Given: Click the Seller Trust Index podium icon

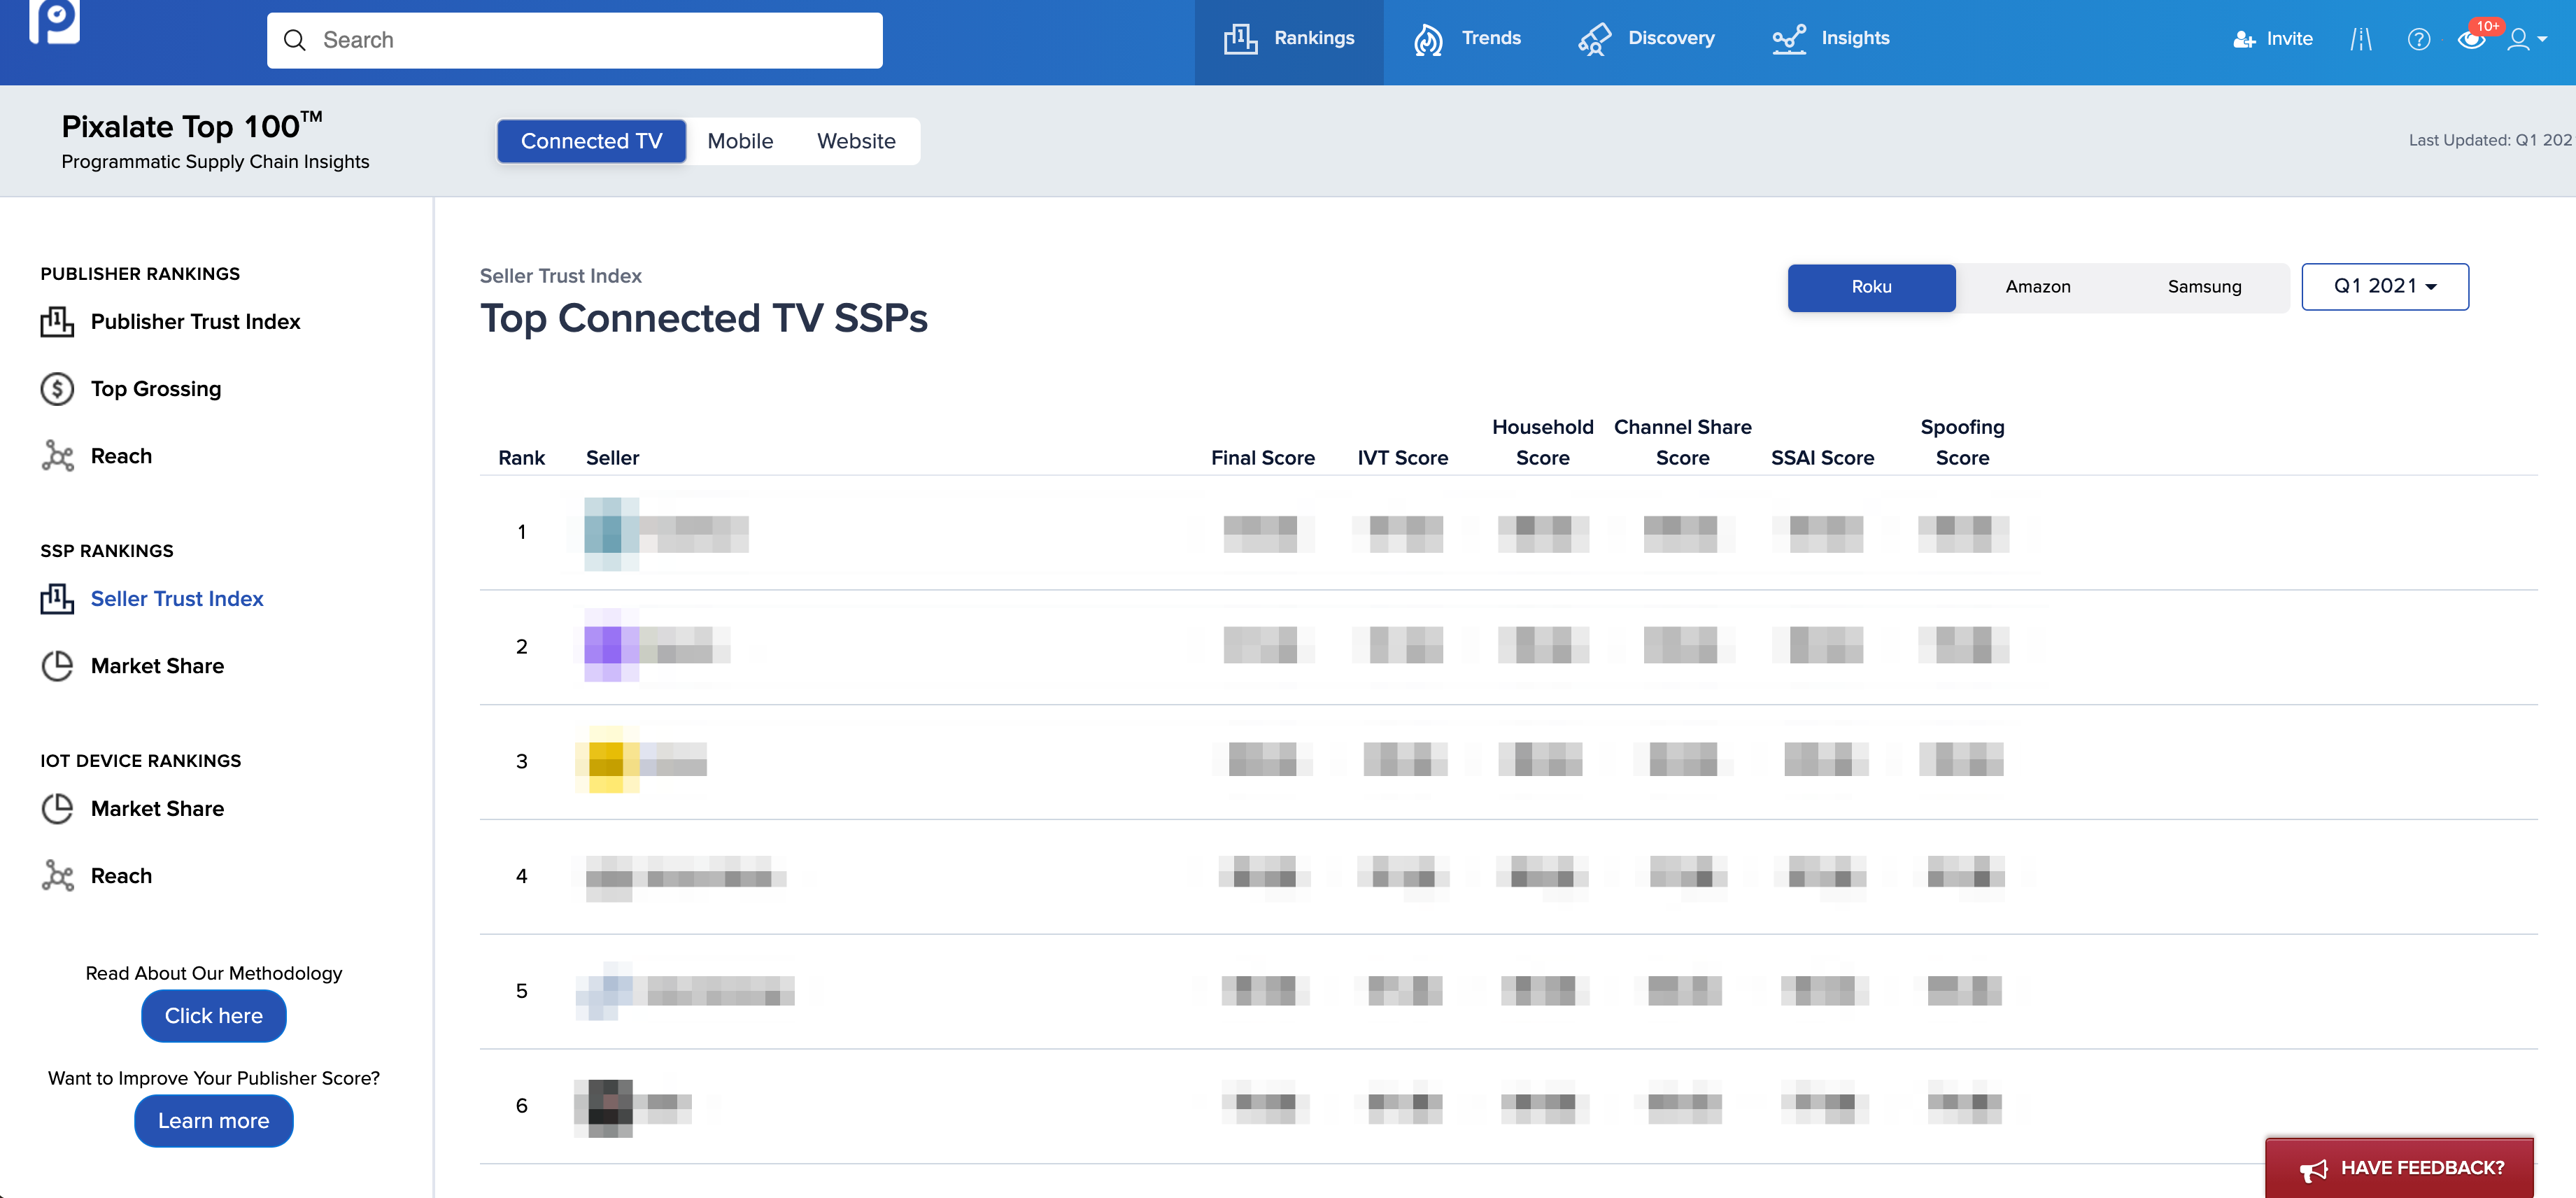Looking at the screenshot, I should pos(57,599).
